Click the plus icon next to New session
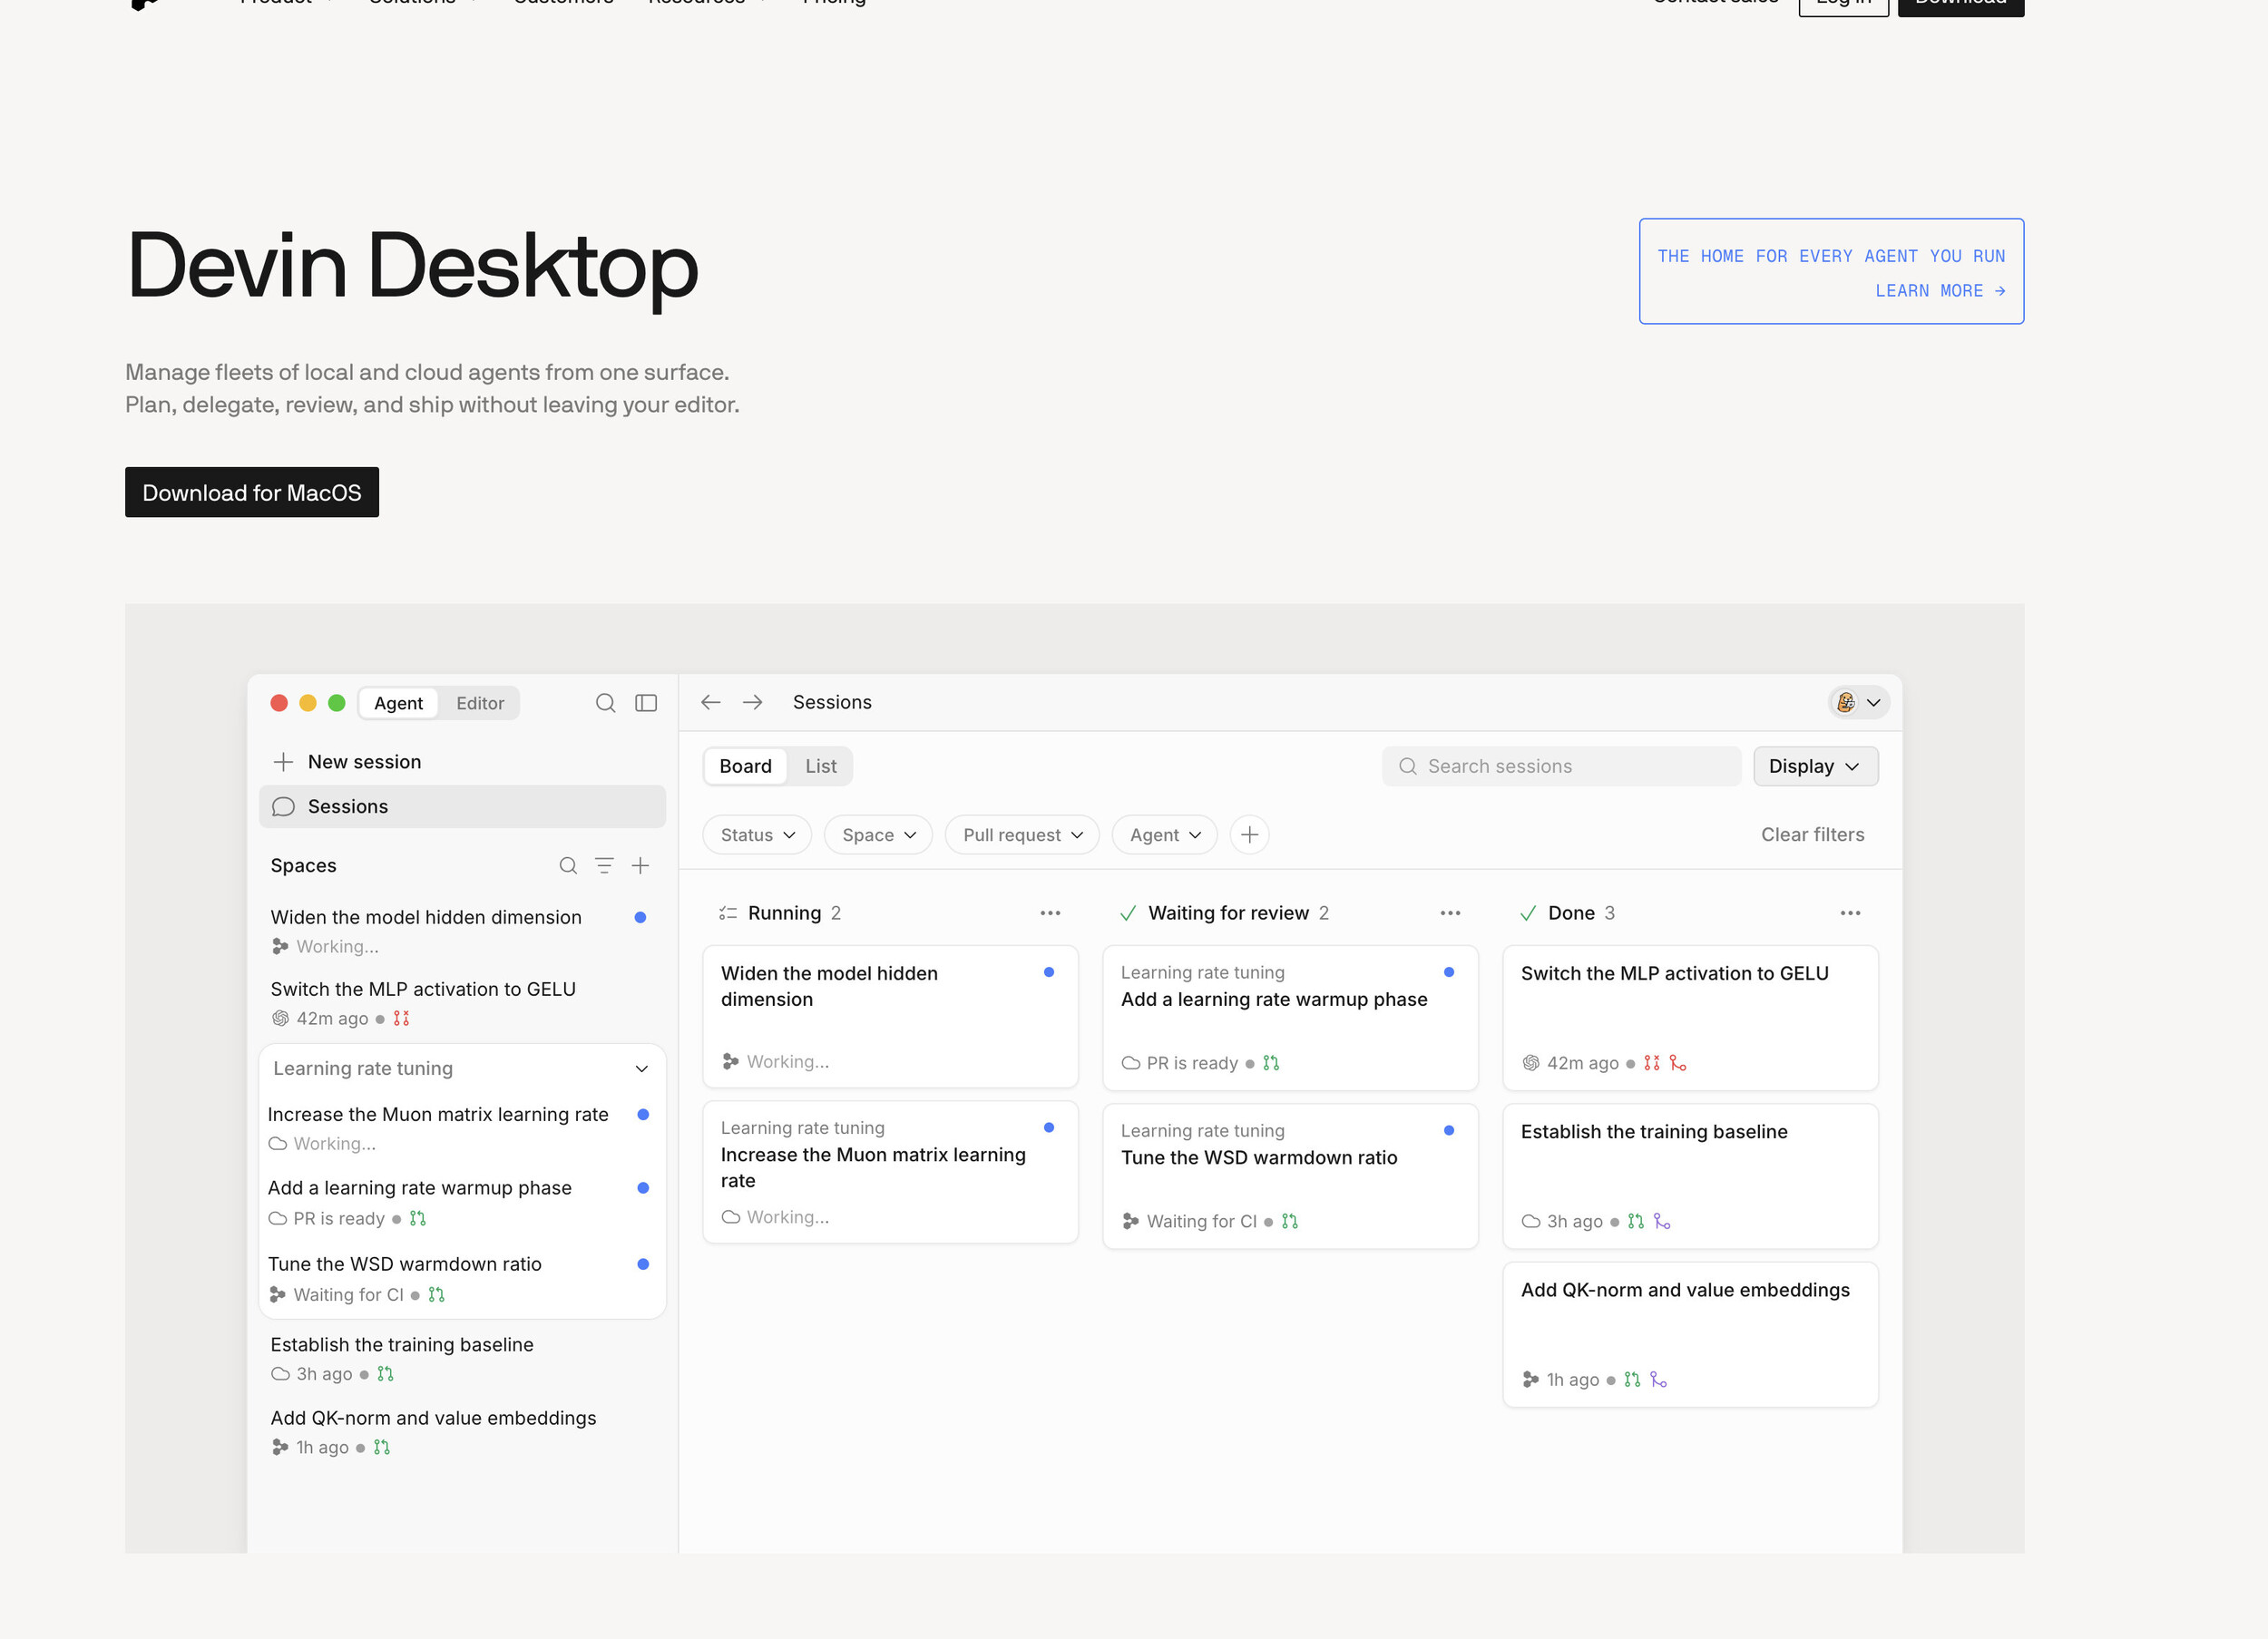Image resolution: width=2268 pixels, height=1639 pixels. (283, 762)
